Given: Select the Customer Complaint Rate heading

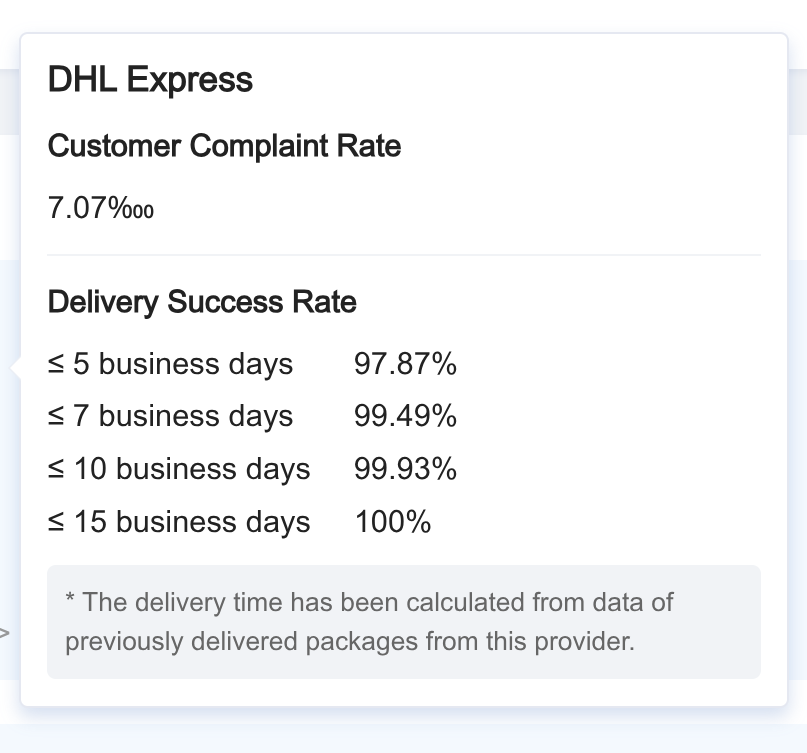Looking at the screenshot, I should [x=224, y=146].
